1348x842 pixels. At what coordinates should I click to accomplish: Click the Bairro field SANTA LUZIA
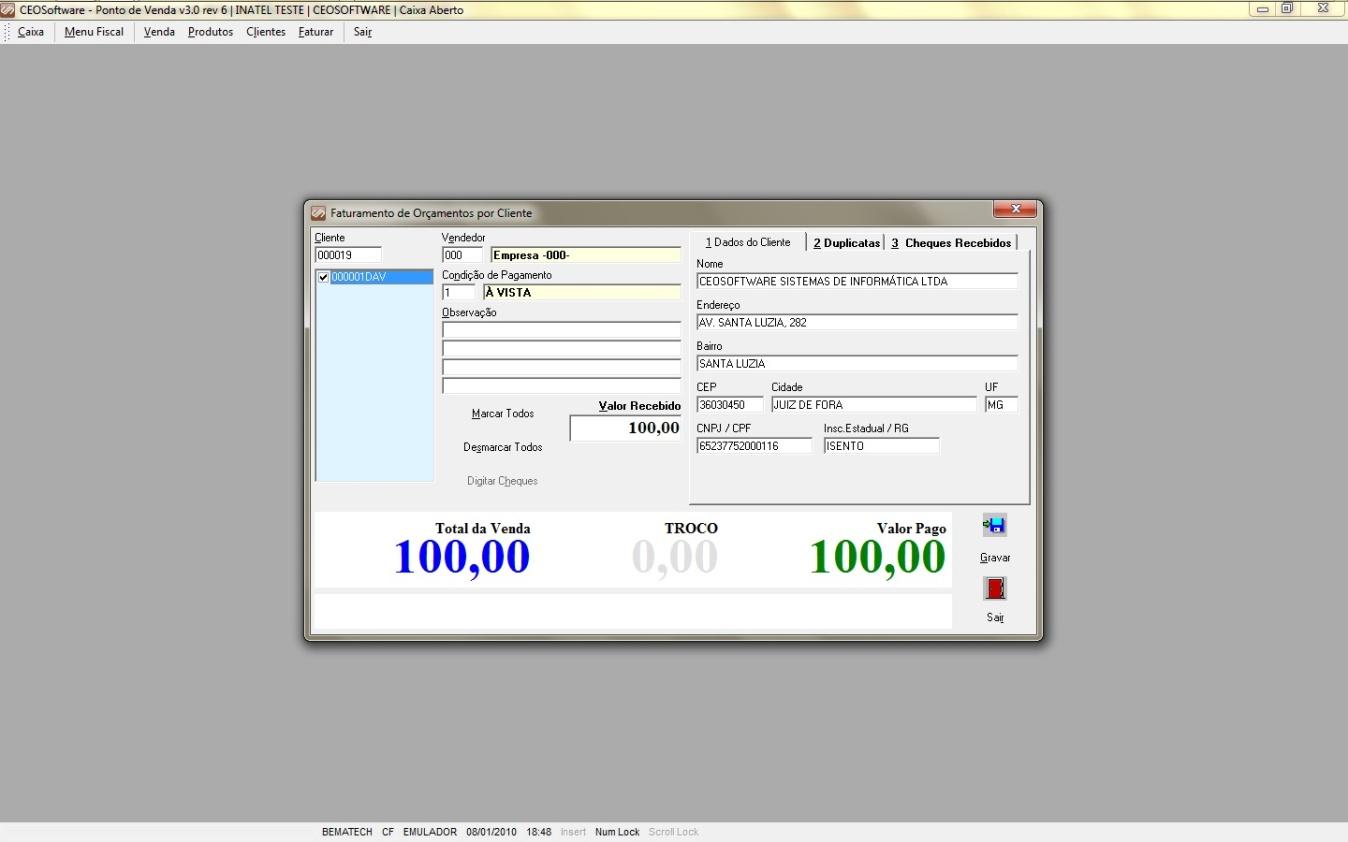pyautogui.click(x=857, y=363)
